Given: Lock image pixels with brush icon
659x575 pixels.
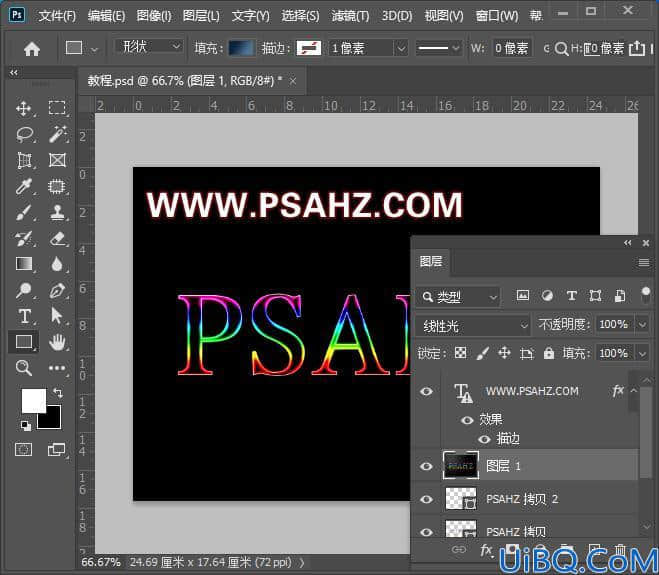Looking at the screenshot, I should click(x=482, y=353).
